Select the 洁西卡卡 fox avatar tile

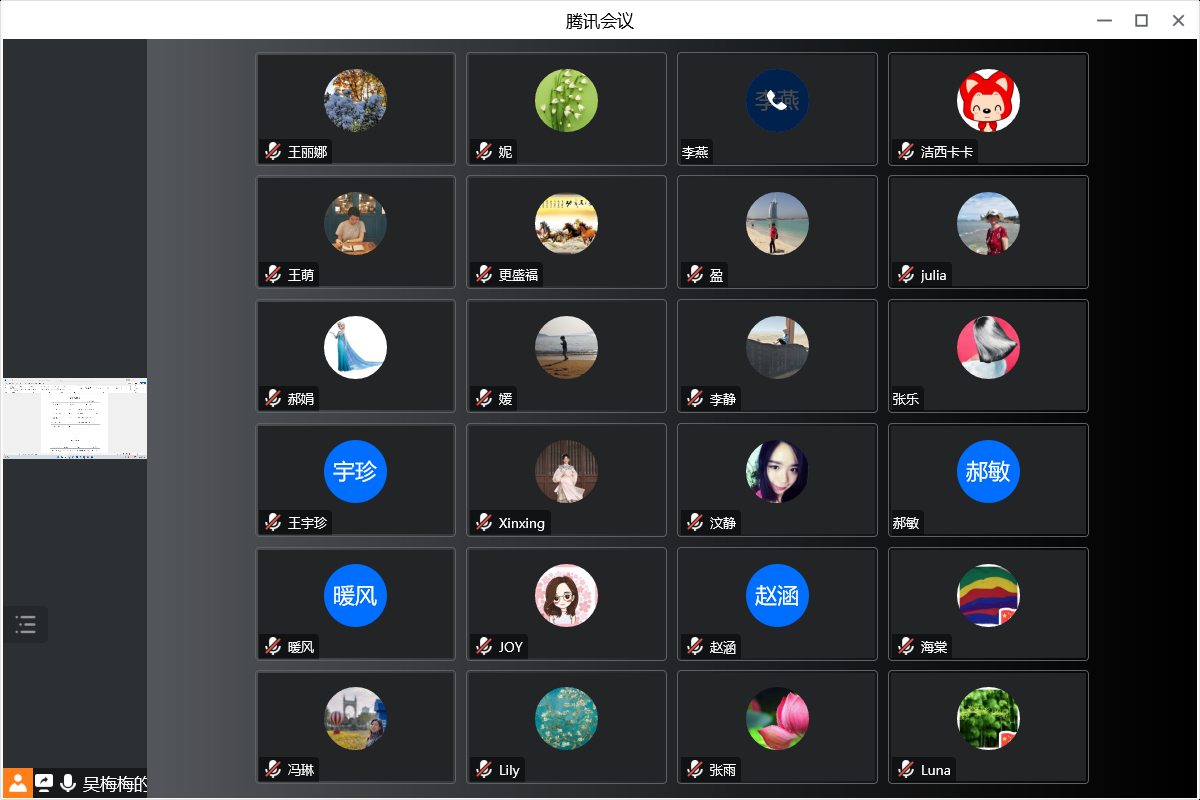pyautogui.click(x=988, y=109)
